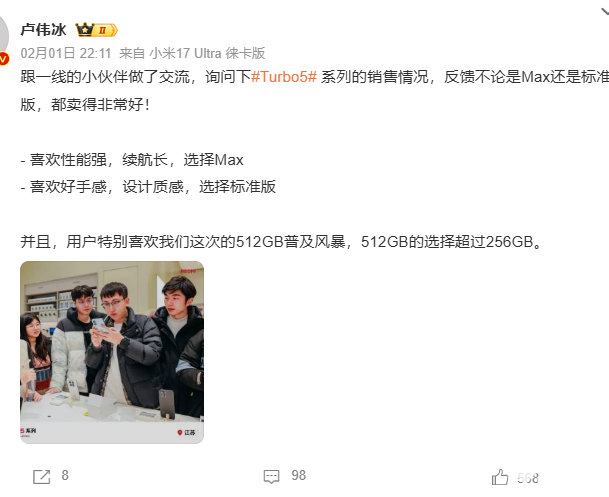Screen dimensions: 609x497
Task: Click the line about choosing 标准版
Action: (x=148, y=187)
